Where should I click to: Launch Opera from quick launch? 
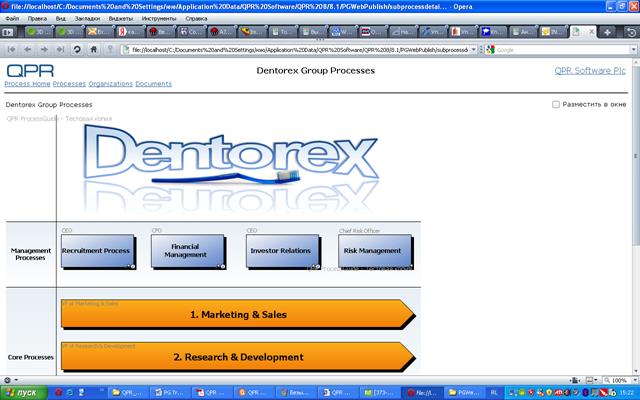pos(58,393)
